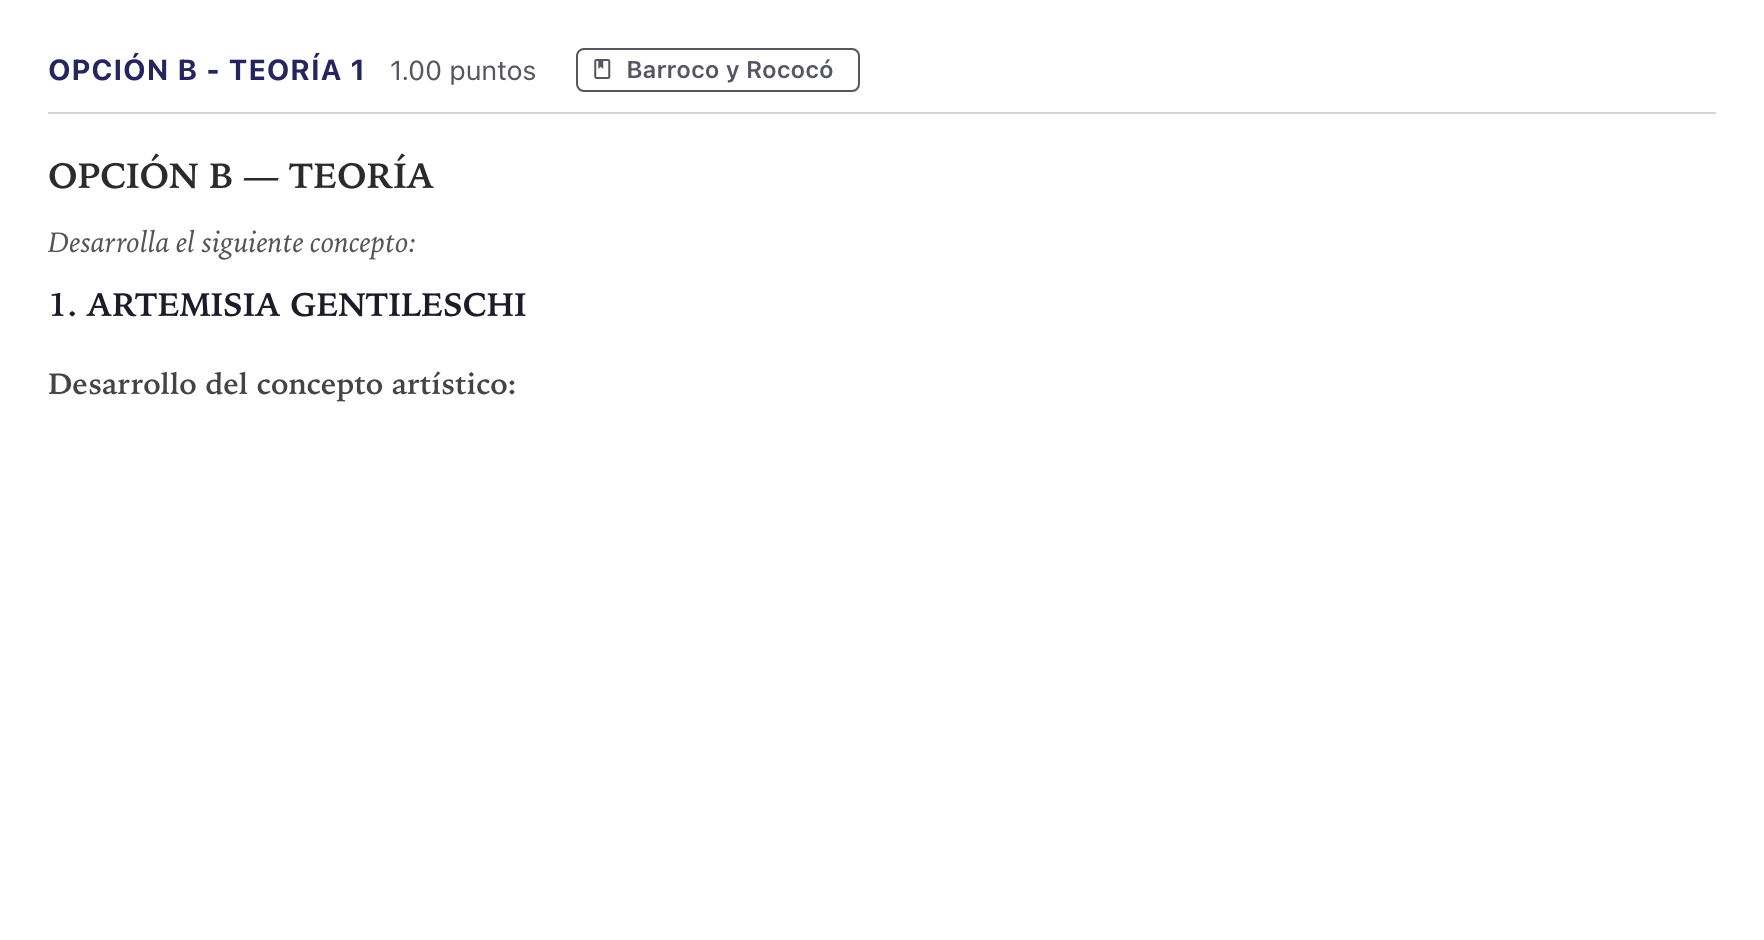Click the book icon in the topic tag
Image resolution: width=1764 pixels, height=940 pixels.
pos(602,70)
